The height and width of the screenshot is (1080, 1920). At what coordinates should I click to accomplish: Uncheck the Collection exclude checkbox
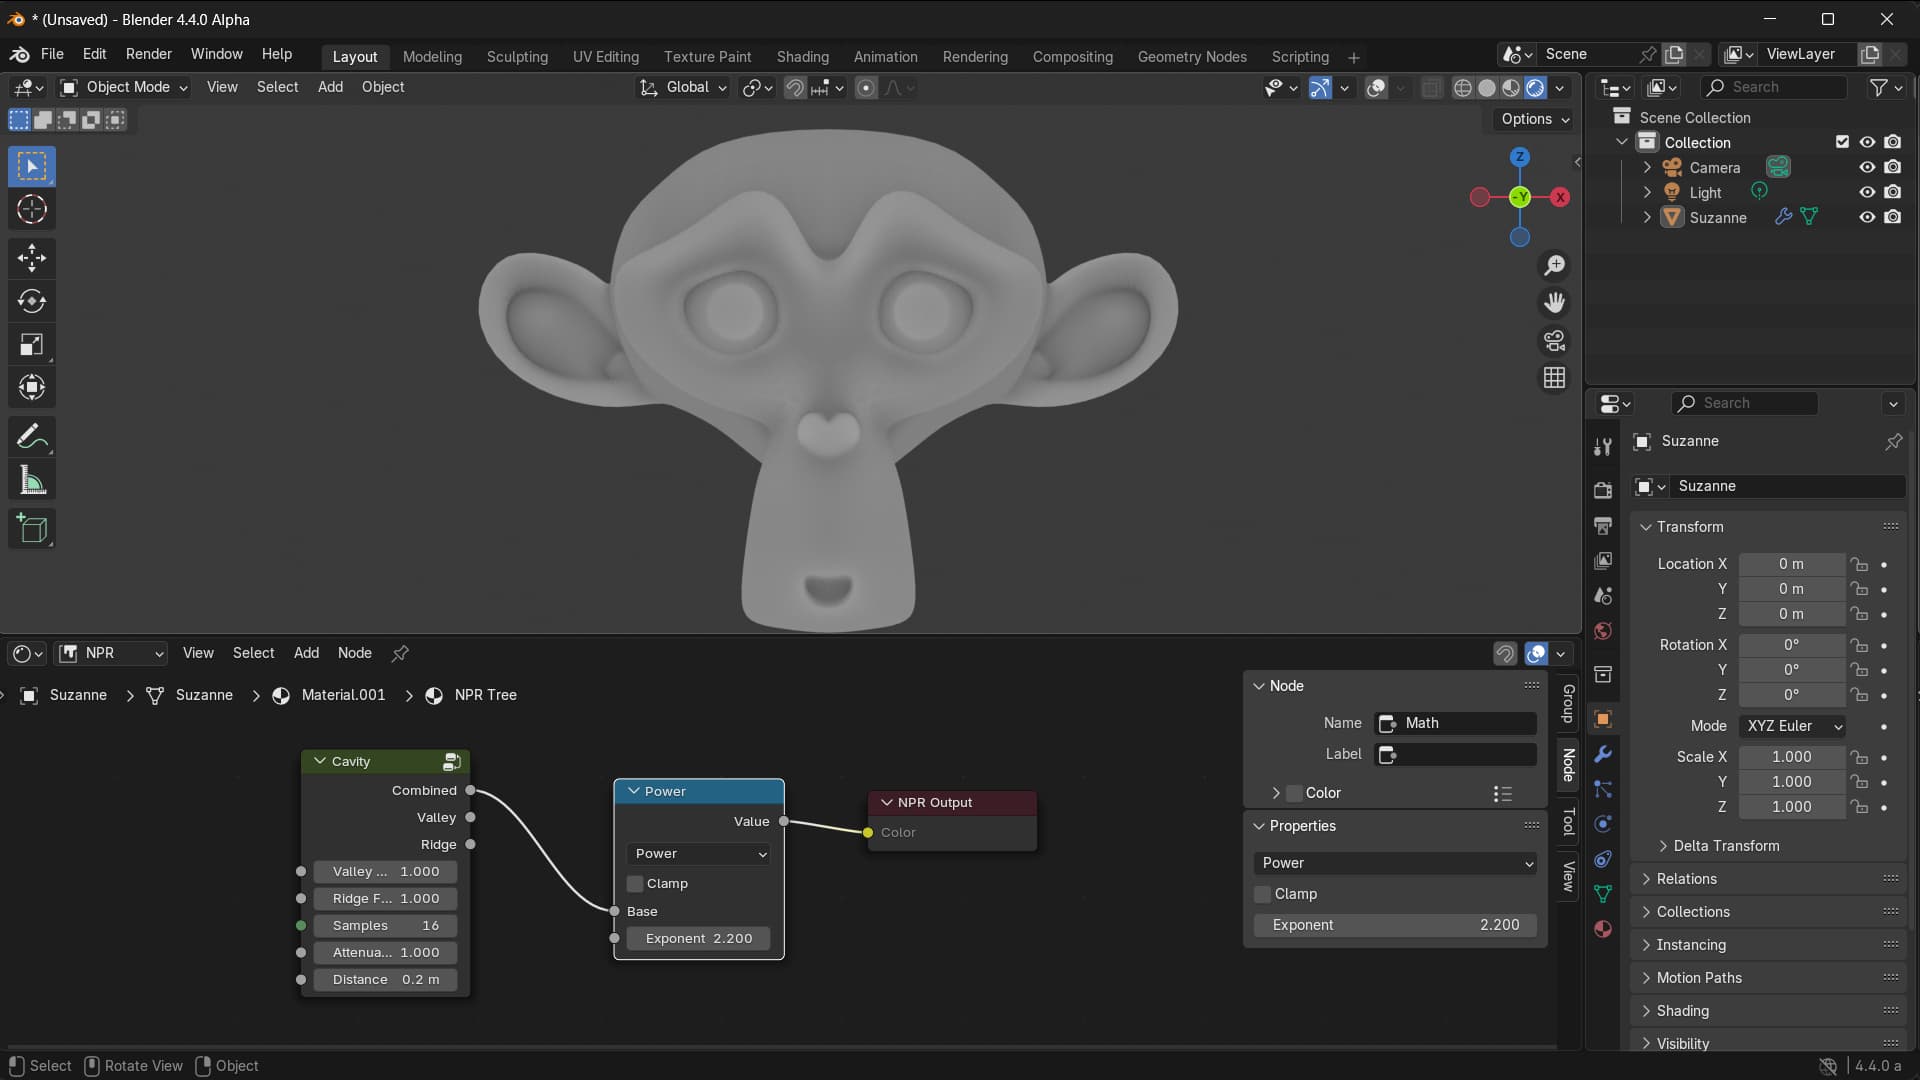click(x=1842, y=142)
